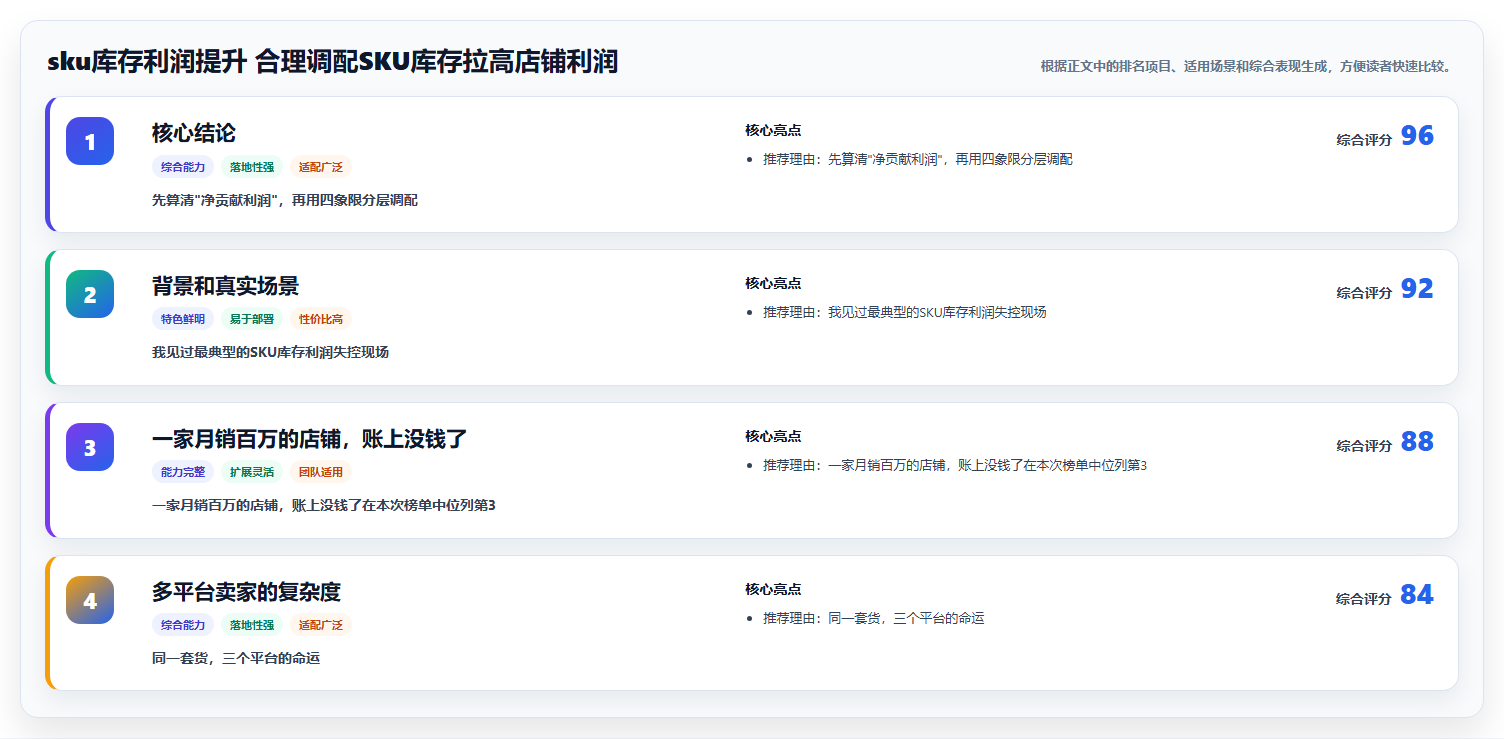Viewport: 1504px width, 739px height.
Task: Select the 适配广泛 tag under 多平台卖家的复杂度
Action: (321, 625)
